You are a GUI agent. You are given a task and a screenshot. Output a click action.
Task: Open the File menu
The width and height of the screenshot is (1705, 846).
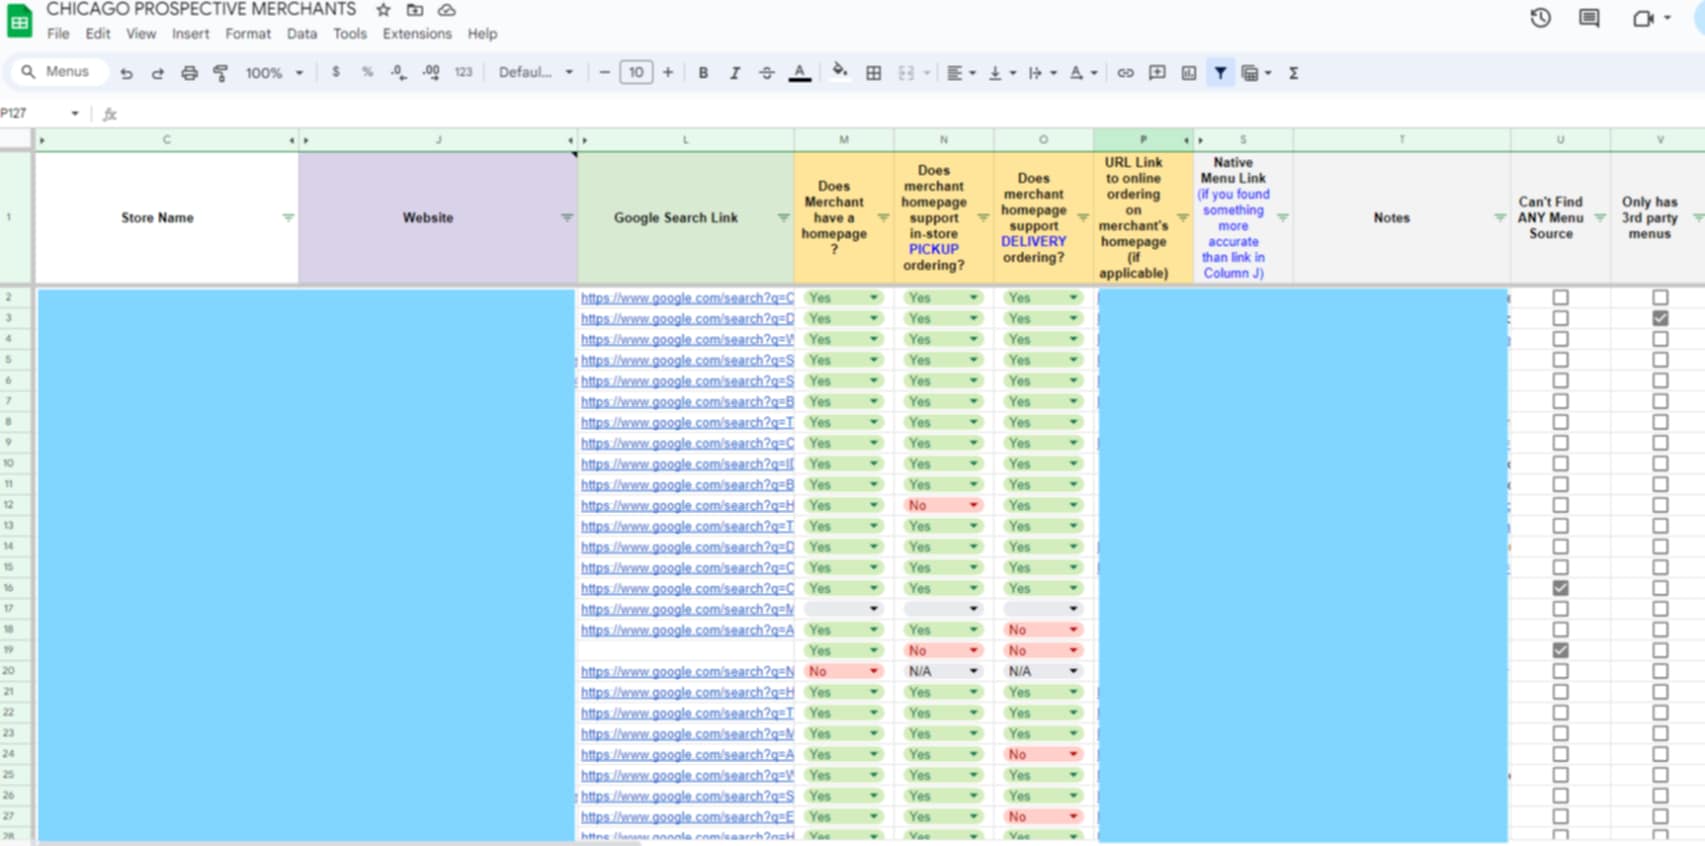click(x=58, y=34)
